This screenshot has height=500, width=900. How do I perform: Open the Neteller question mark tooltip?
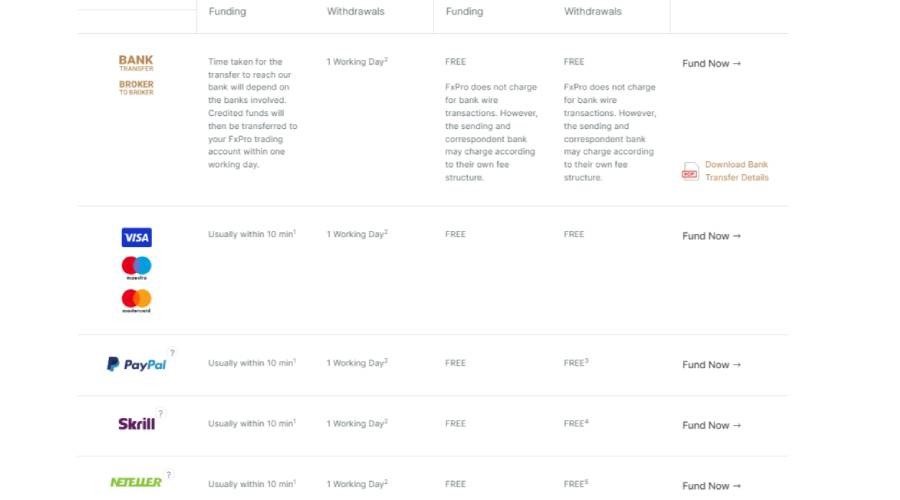click(169, 475)
